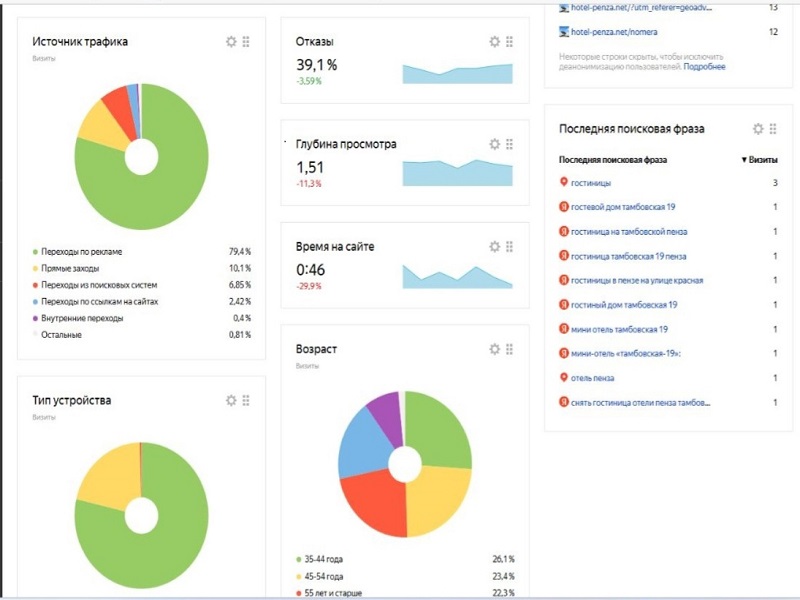
Task: Open phrase мини-отель «тамбовская-19»:
Action: click(x=626, y=353)
